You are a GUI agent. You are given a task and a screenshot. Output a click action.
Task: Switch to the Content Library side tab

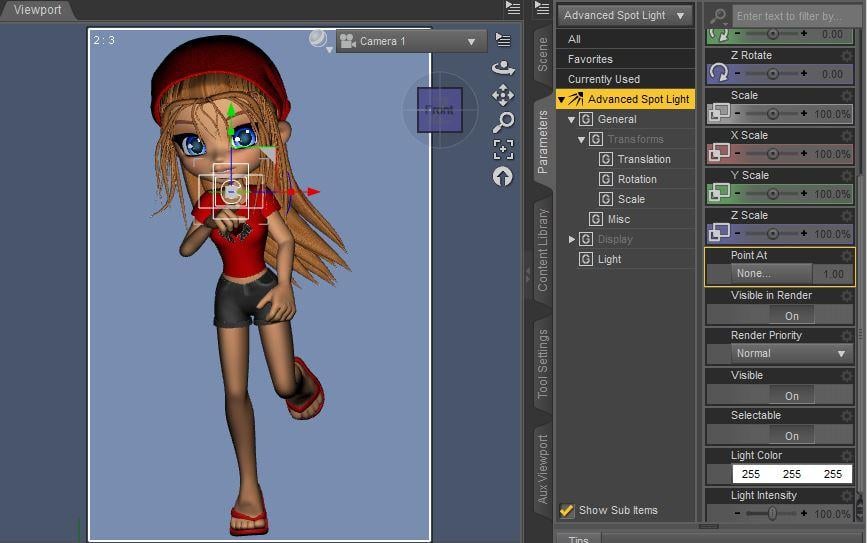[x=542, y=250]
